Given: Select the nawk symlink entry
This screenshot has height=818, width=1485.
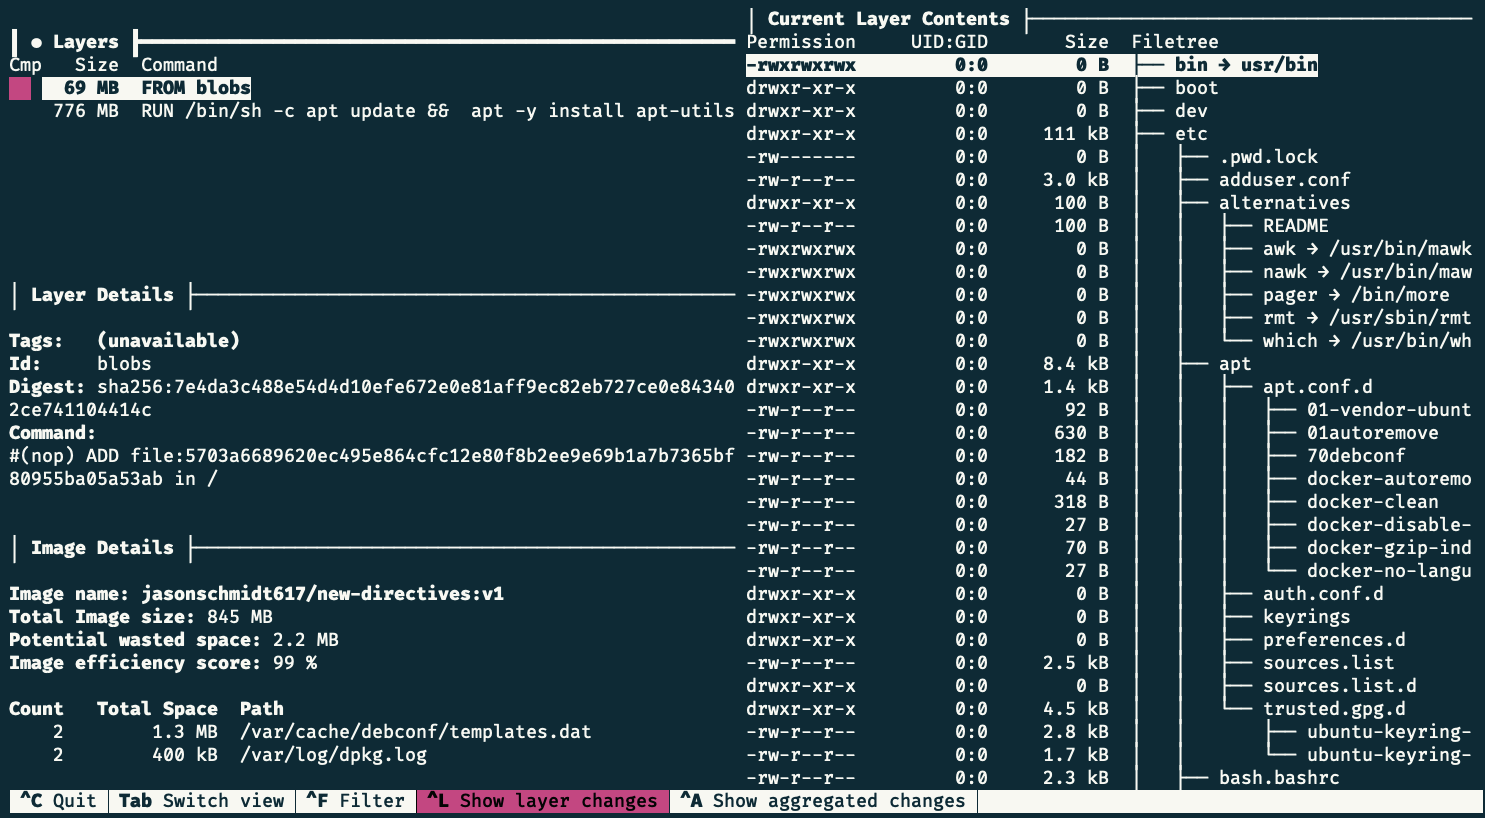Looking at the screenshot, I should point(1367,272).
